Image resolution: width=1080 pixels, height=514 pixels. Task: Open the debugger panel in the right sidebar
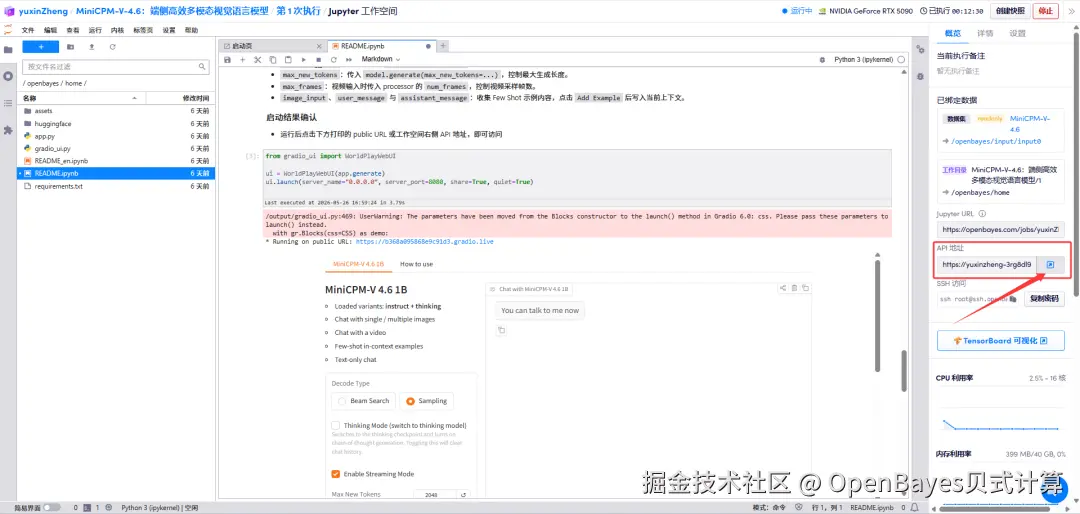click(920, 76)
